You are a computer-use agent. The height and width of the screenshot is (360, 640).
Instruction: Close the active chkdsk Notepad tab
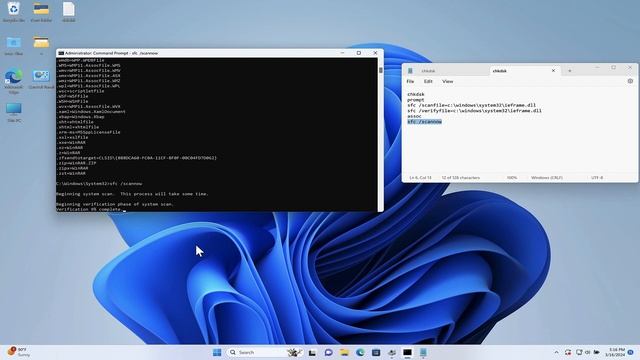point(553,71)
